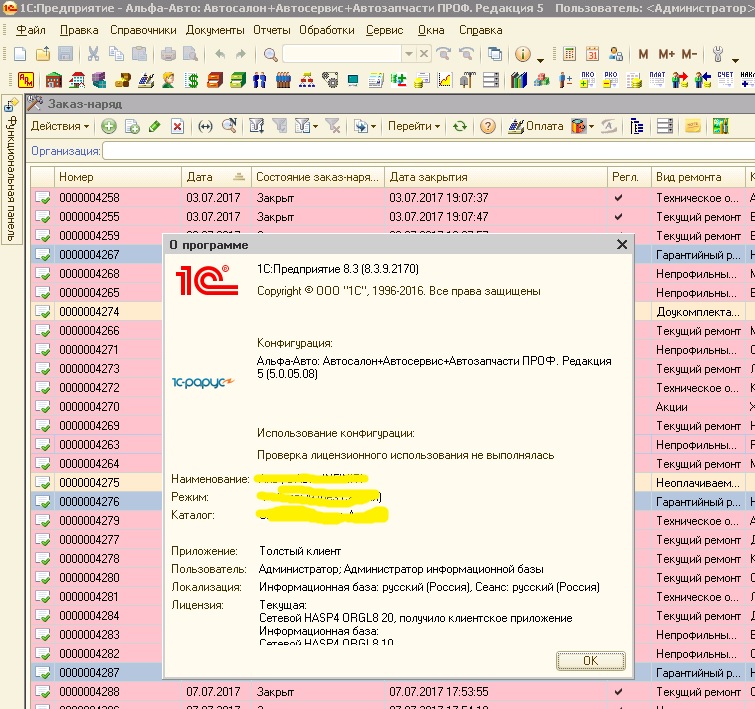Image resolution: width=755 pixels, height=709 pixels.
Task: Click the search text field in main toolbar
Action: coord(342,54)
